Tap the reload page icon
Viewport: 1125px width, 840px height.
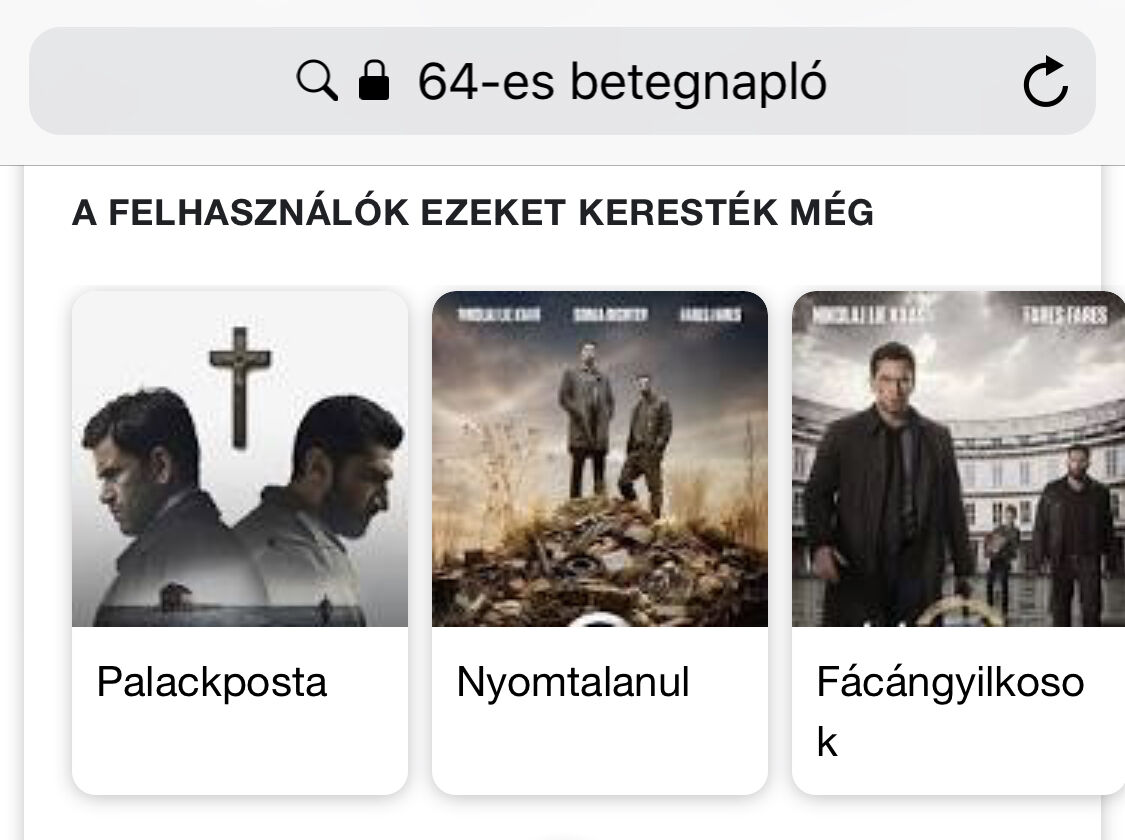click(1046, 82)
